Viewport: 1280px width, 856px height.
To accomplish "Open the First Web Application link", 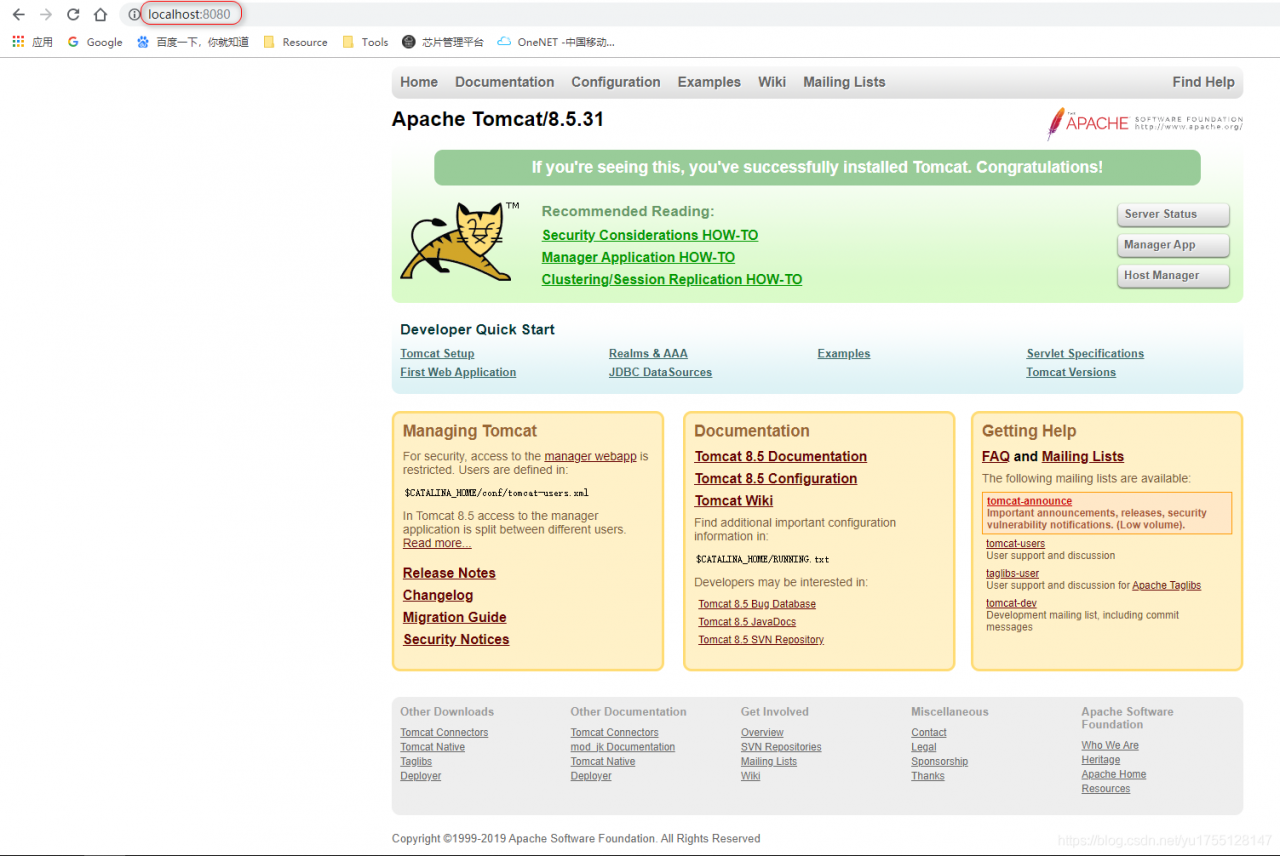I will (x=458, y=372).
